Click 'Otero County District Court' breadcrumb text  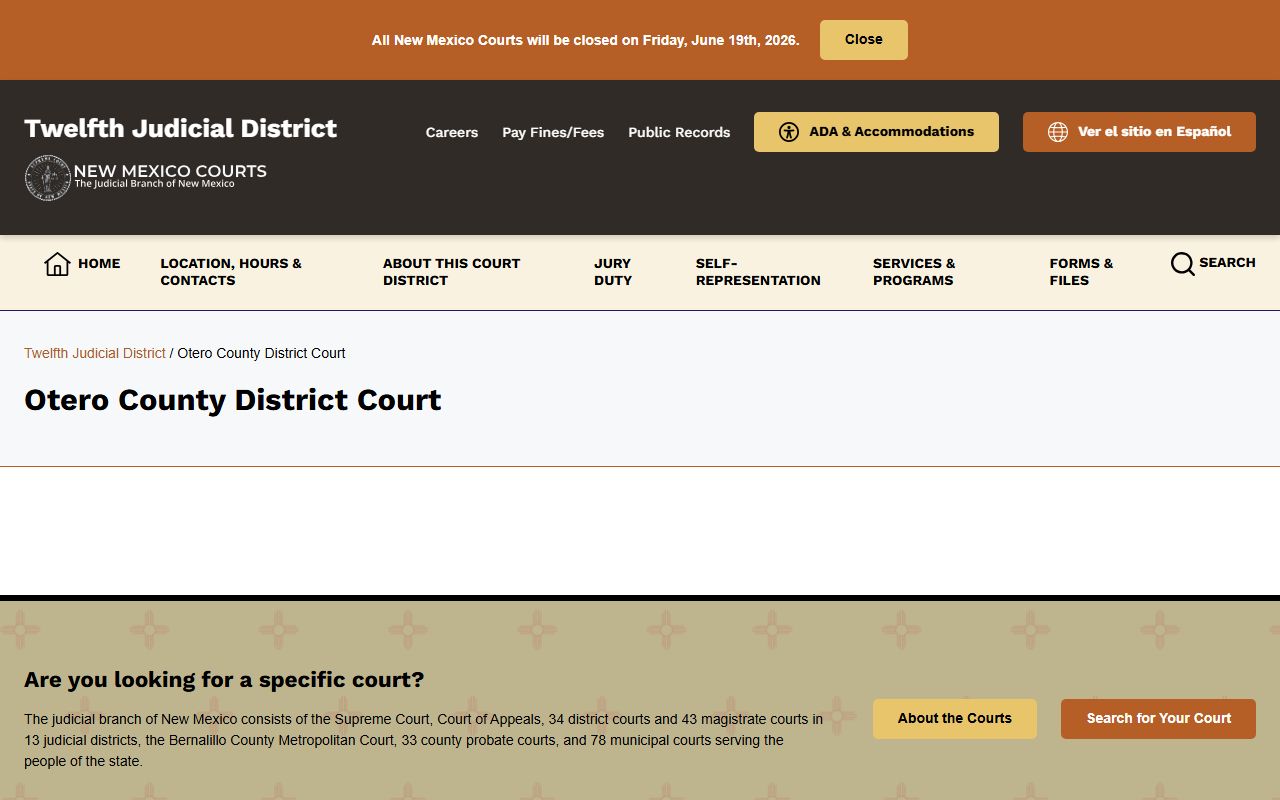coord(262,353)
